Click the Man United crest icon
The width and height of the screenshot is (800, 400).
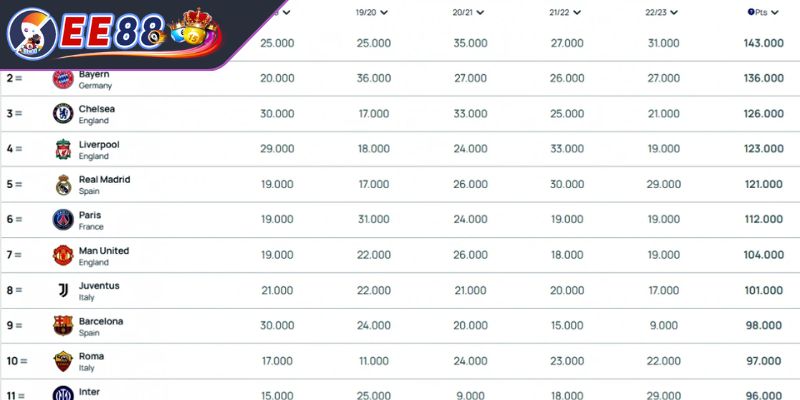[x=63, y=255]
